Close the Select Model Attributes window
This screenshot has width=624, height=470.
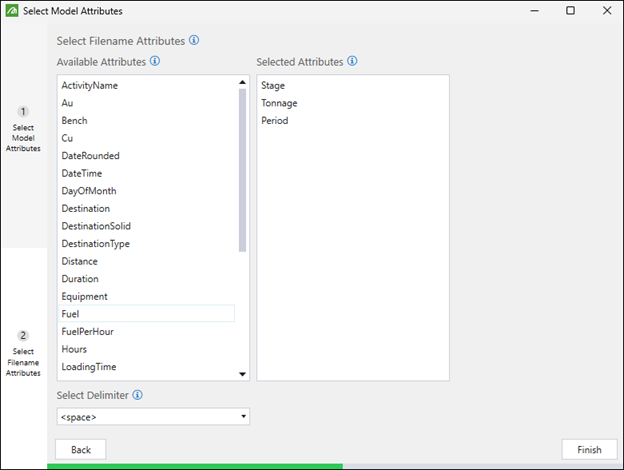pos(607,11)
